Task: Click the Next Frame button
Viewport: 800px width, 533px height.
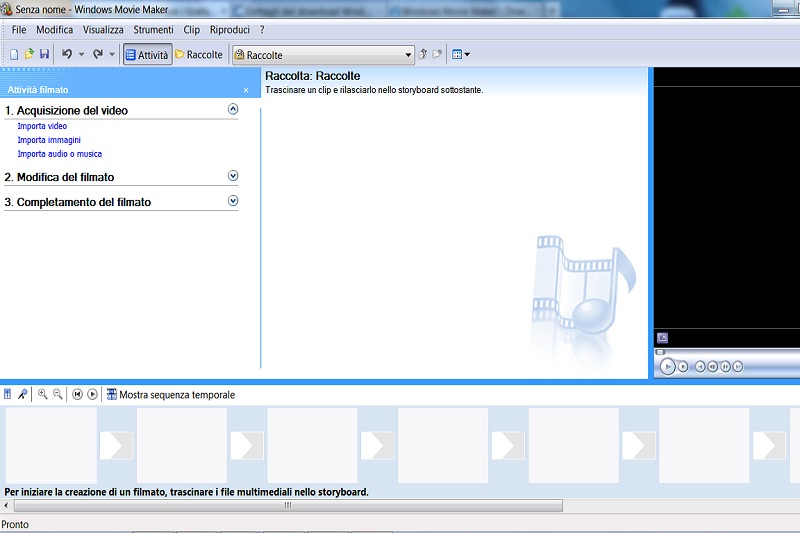Action: point(725,366)
